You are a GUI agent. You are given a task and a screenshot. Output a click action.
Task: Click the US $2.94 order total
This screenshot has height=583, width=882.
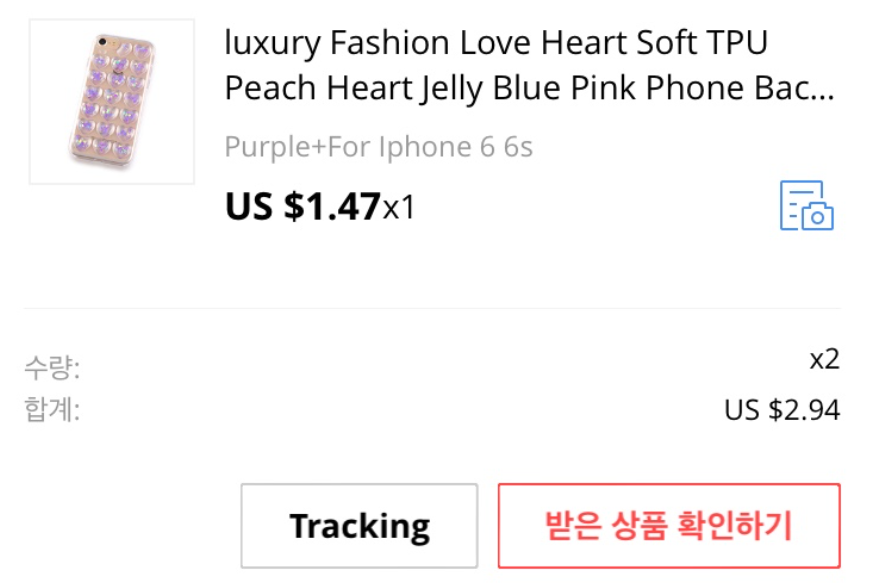(x=782, y=410)
